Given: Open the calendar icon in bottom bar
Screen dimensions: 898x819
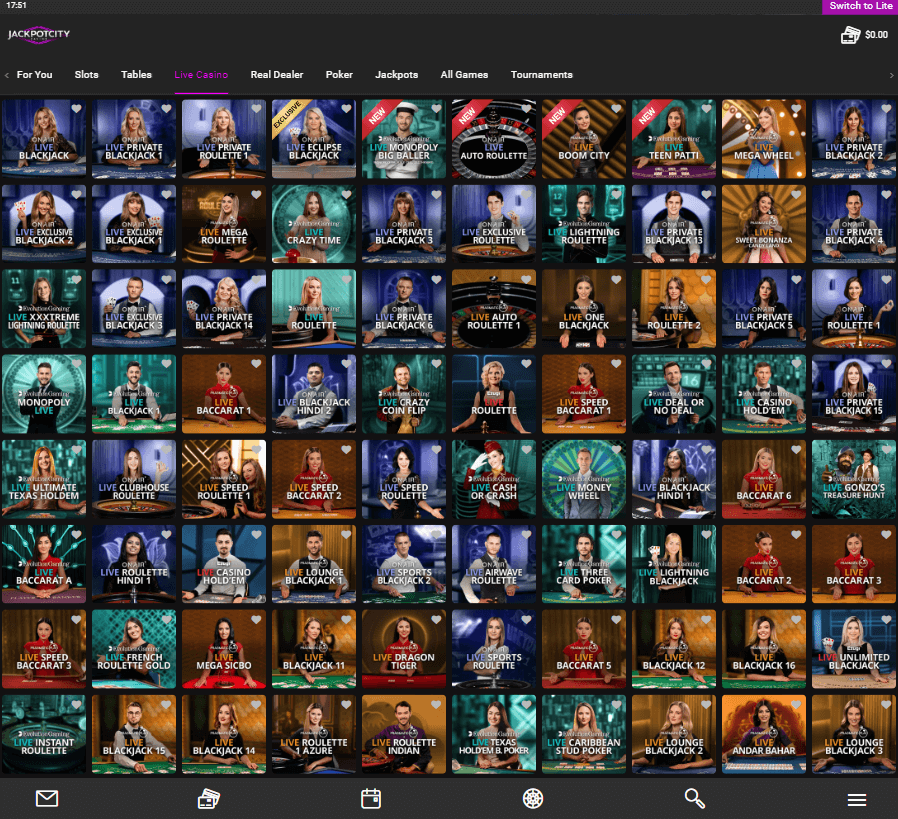Looking at the screenshot, I should pyautogui.click(x=371, y=798).
